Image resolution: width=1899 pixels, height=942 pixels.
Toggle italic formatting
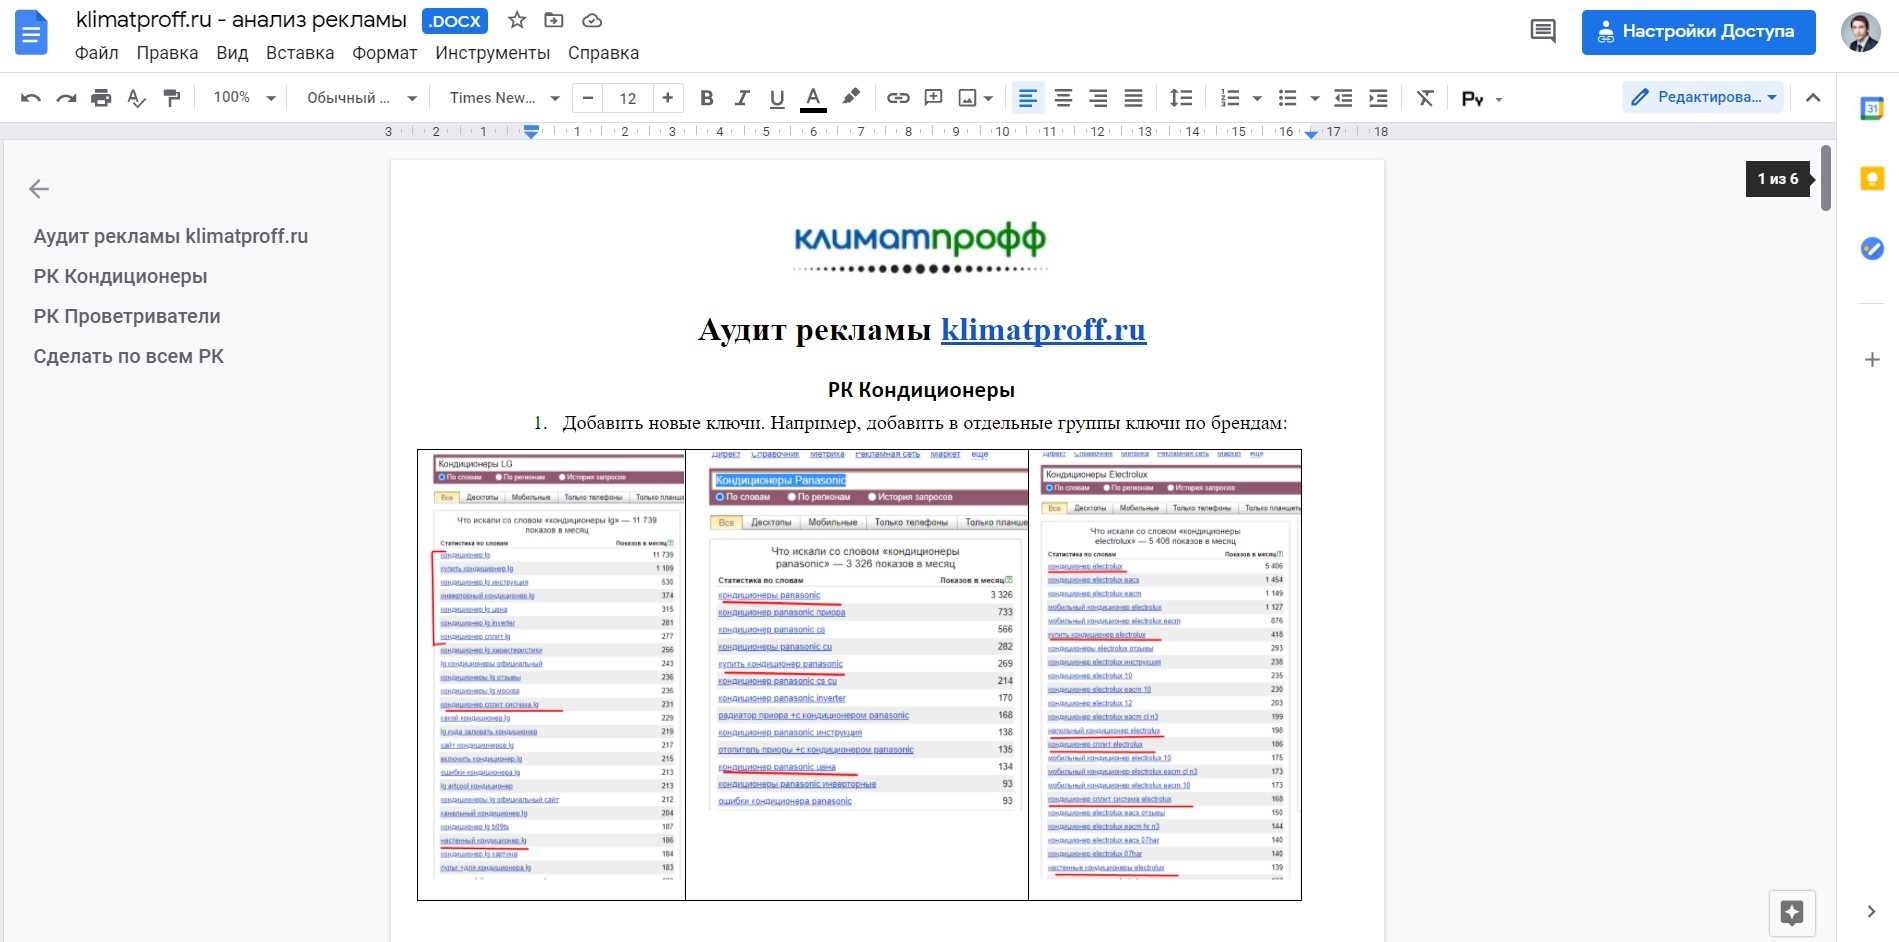[741, 97]
